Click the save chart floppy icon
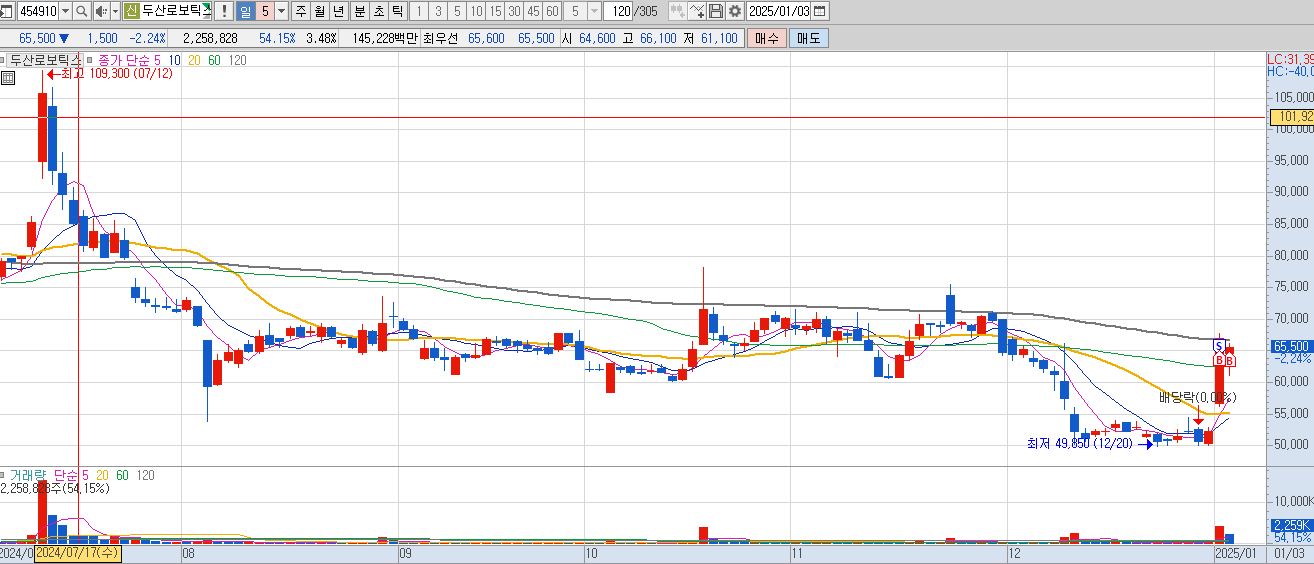The height and width of the screenshot is (564, 1314). pos(716,12)
